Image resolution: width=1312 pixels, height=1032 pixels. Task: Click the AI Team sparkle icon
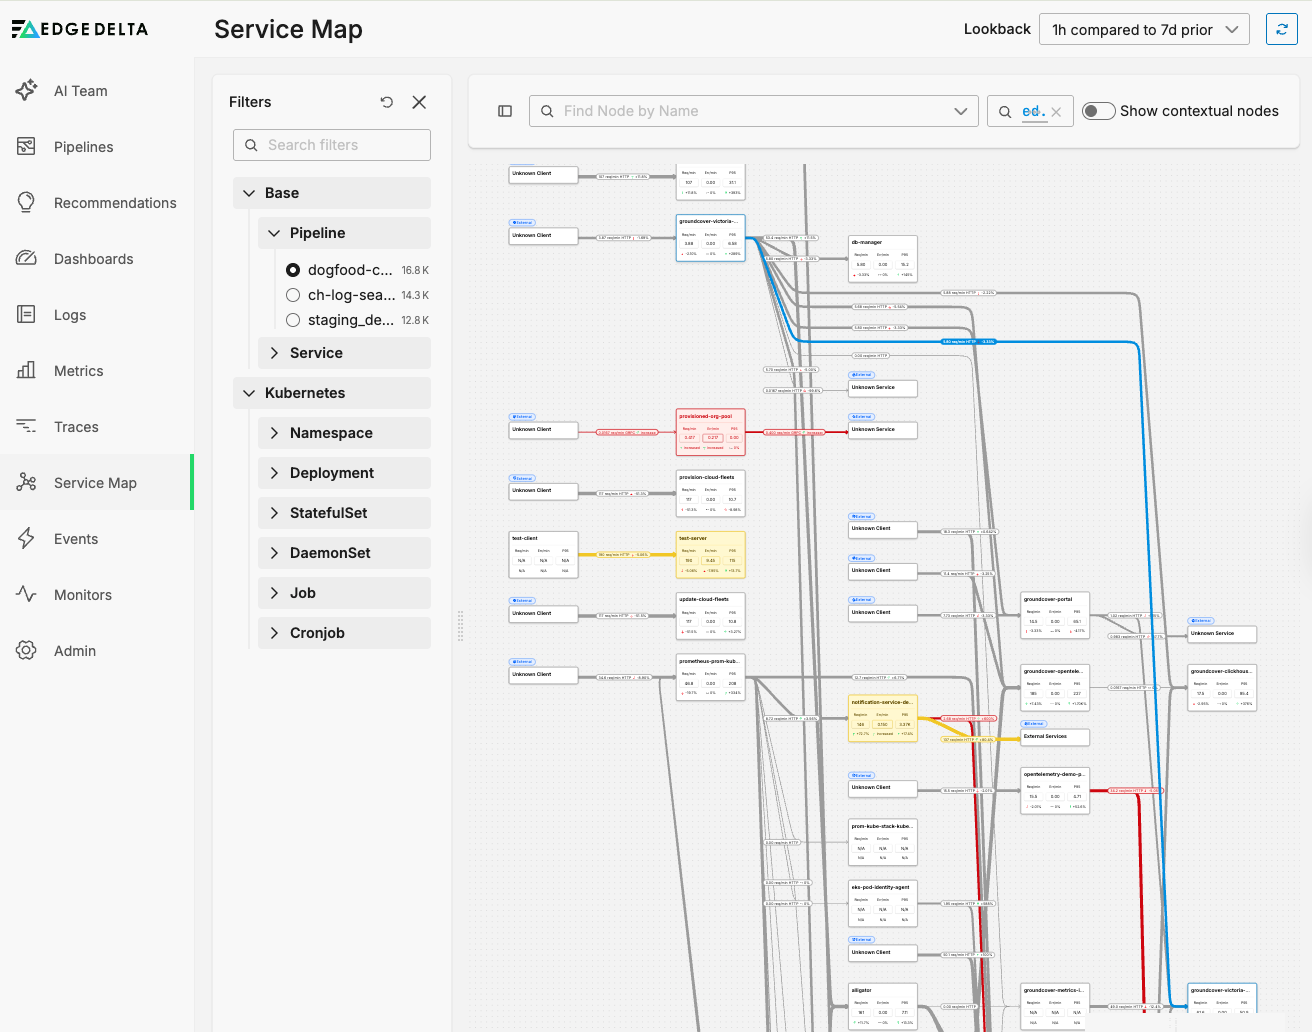pos(26,90)
